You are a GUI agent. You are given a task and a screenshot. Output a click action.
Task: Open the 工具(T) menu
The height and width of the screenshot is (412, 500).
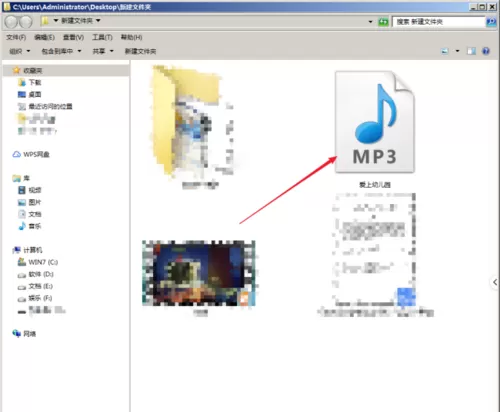[102, 37]
